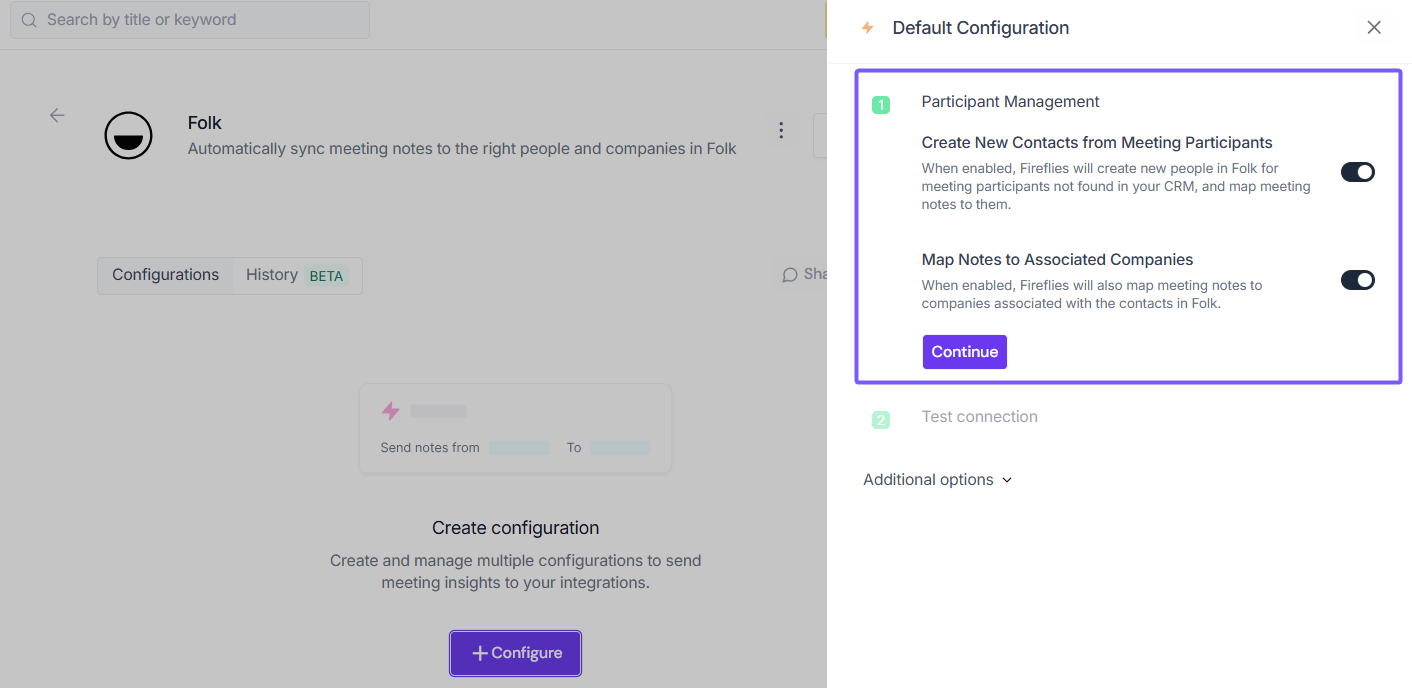The image size is (1412, 688).
Task: Expand the Test connection step
Action: point(979,417)
